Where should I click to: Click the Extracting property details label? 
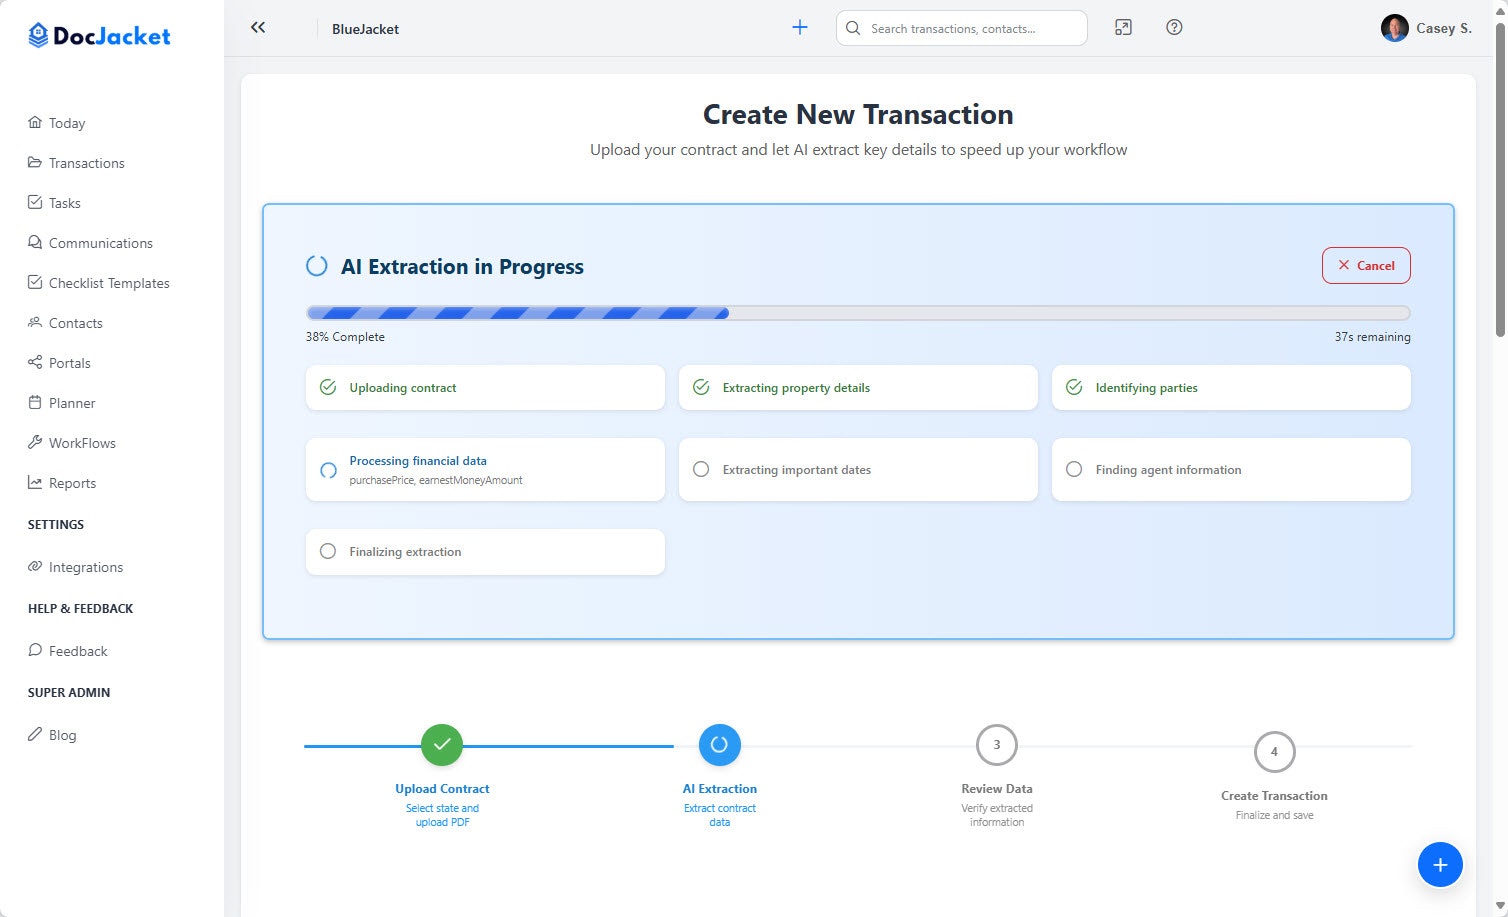(796, 388)
